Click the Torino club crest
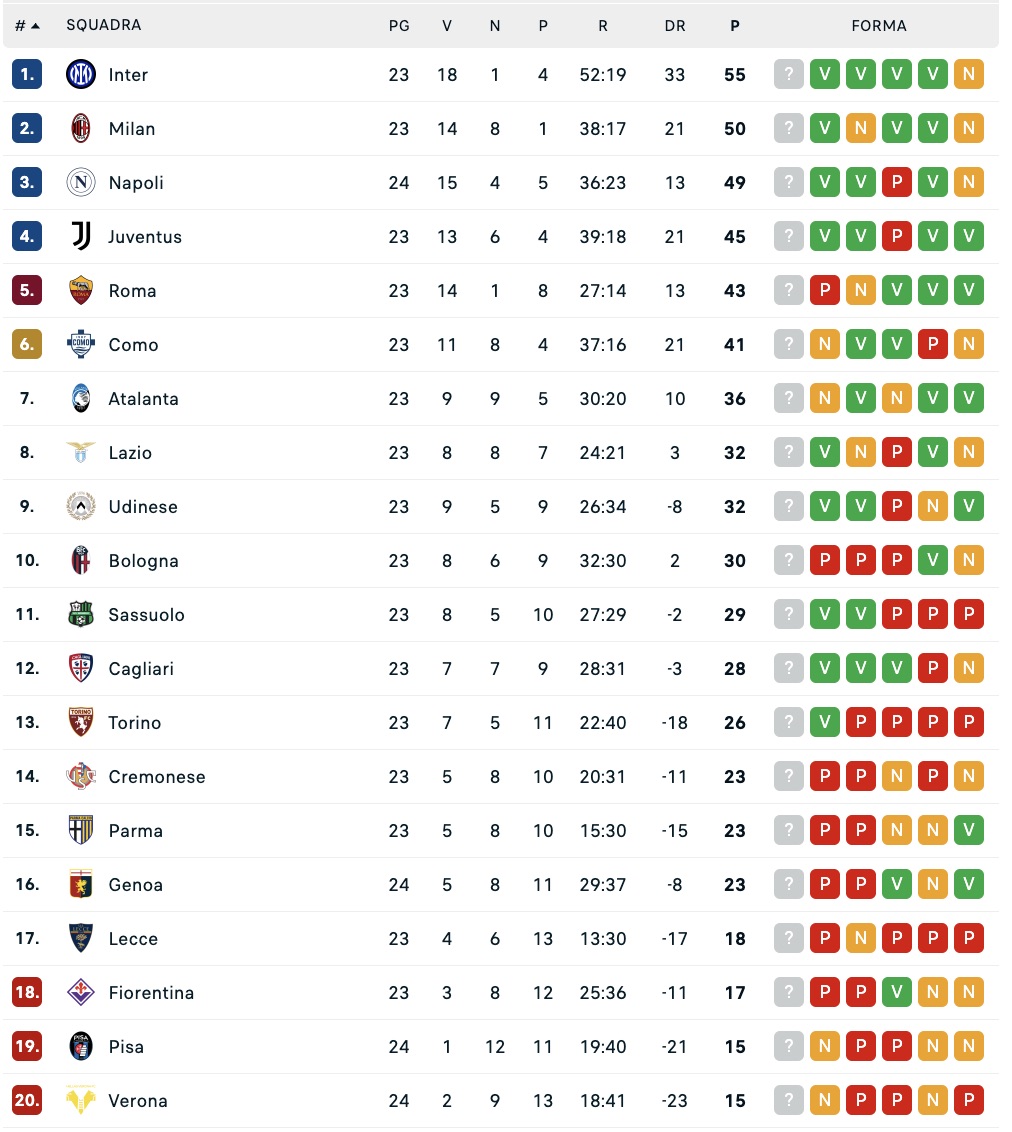The image size is (1012, 1132). (x=81, y=723)
